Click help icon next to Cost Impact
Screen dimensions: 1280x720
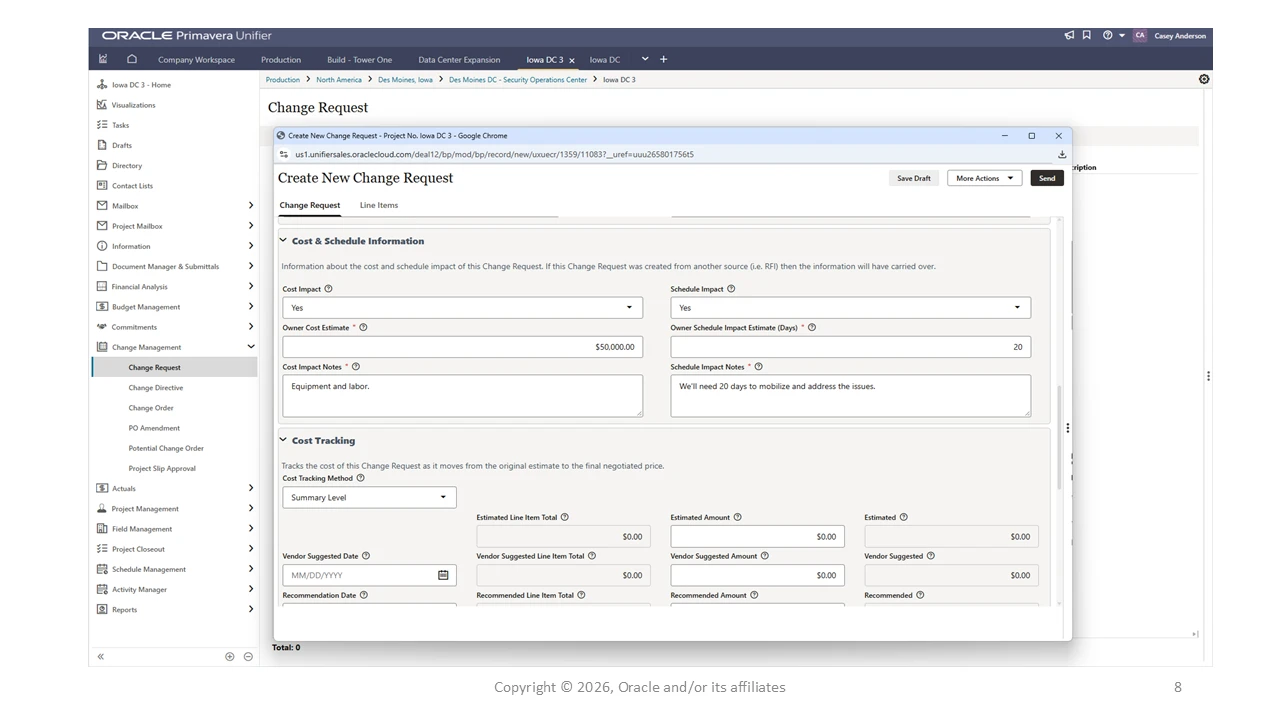coord(328,289)
